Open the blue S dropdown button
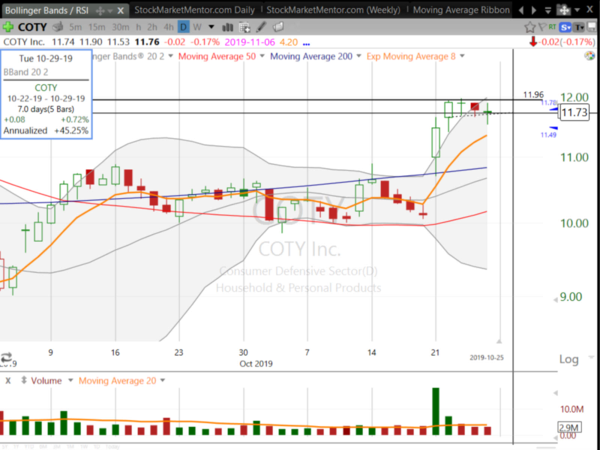600x450 pixels. coord(565,27)
